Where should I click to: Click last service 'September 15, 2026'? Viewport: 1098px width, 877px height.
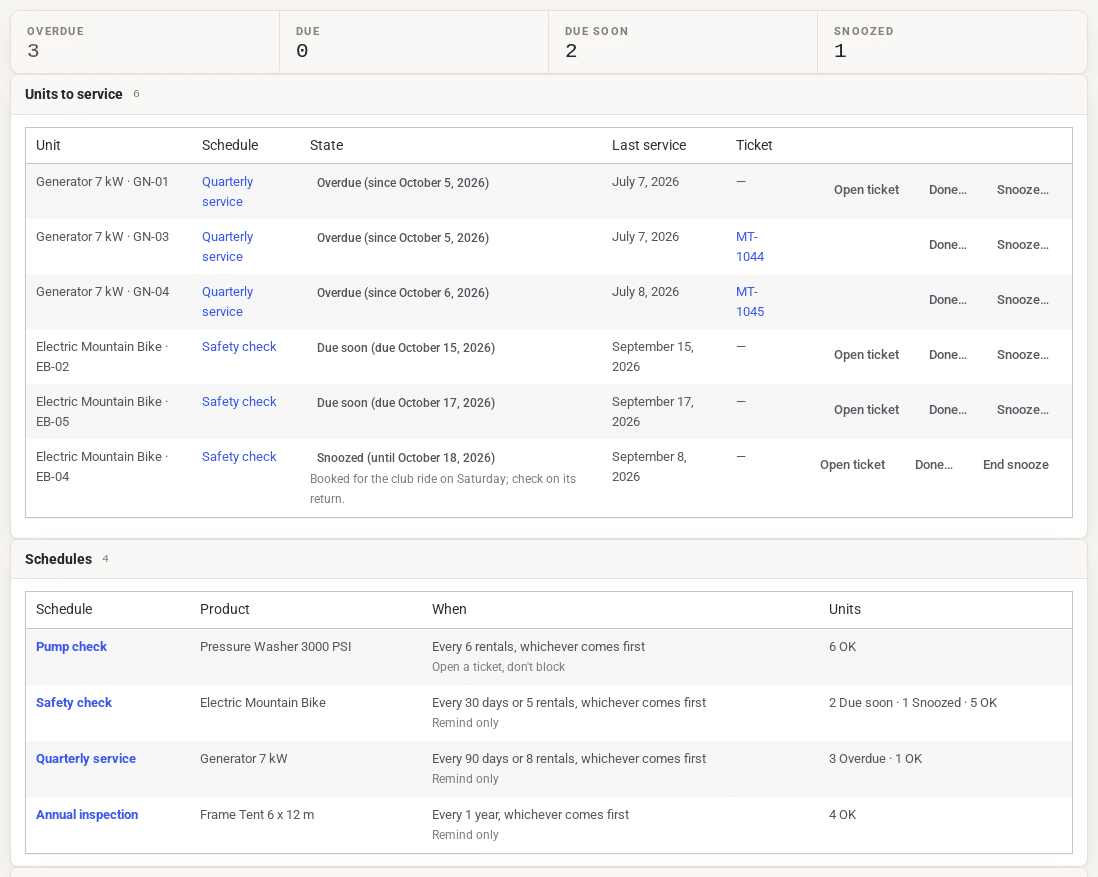point(653,357)
